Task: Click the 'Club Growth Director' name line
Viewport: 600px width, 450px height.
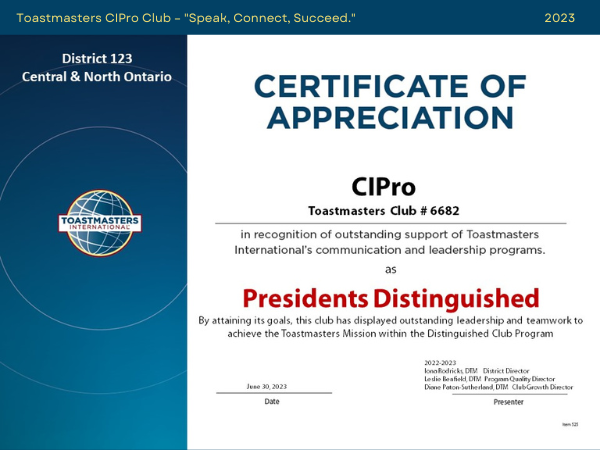Action: [x=499, y=387]
